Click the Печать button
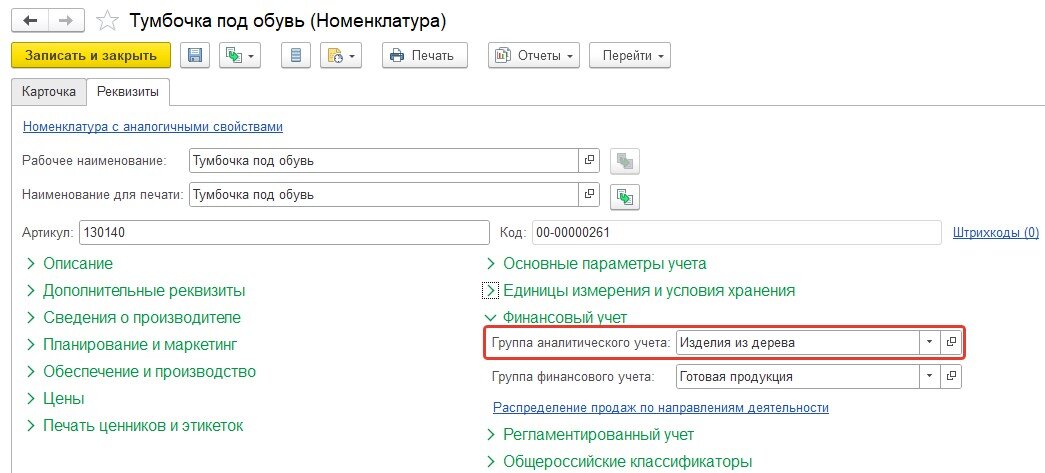Image resolution: width=1045 pixels, height=473 pixels. (425, 56)
